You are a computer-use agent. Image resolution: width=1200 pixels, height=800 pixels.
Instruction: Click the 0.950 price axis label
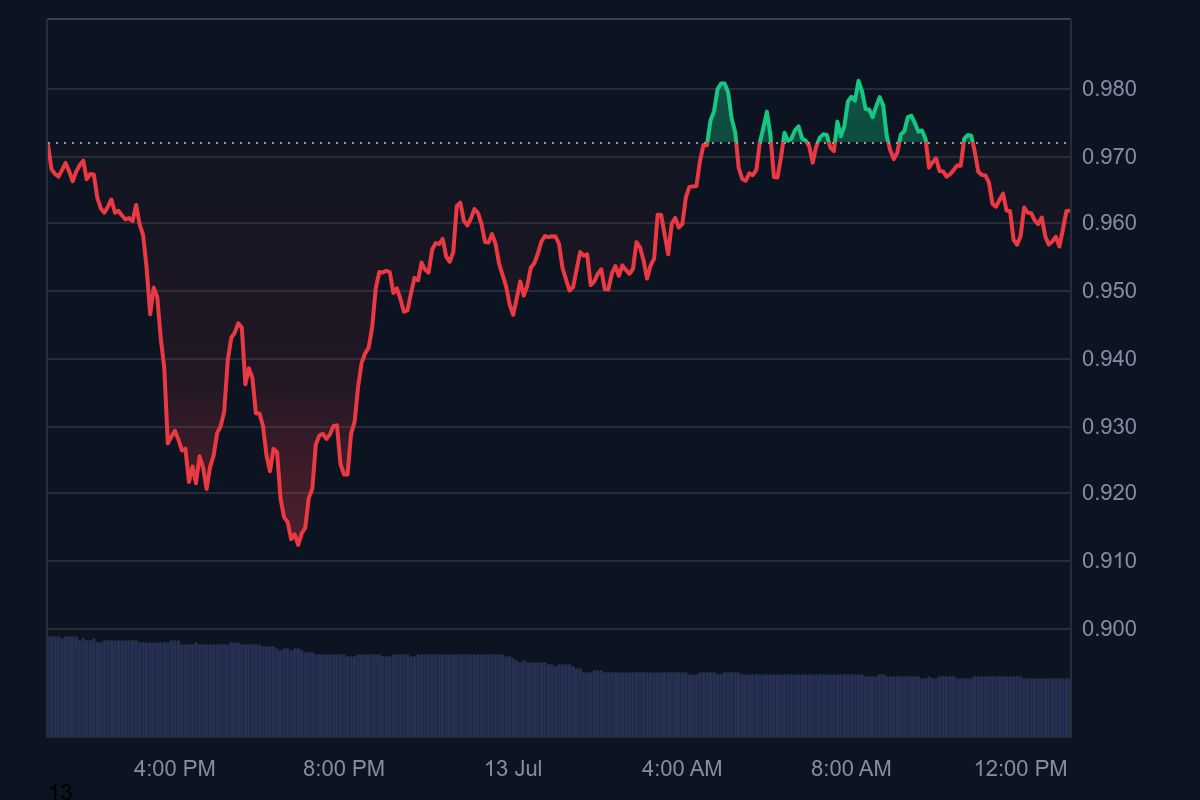[1109, 291]
